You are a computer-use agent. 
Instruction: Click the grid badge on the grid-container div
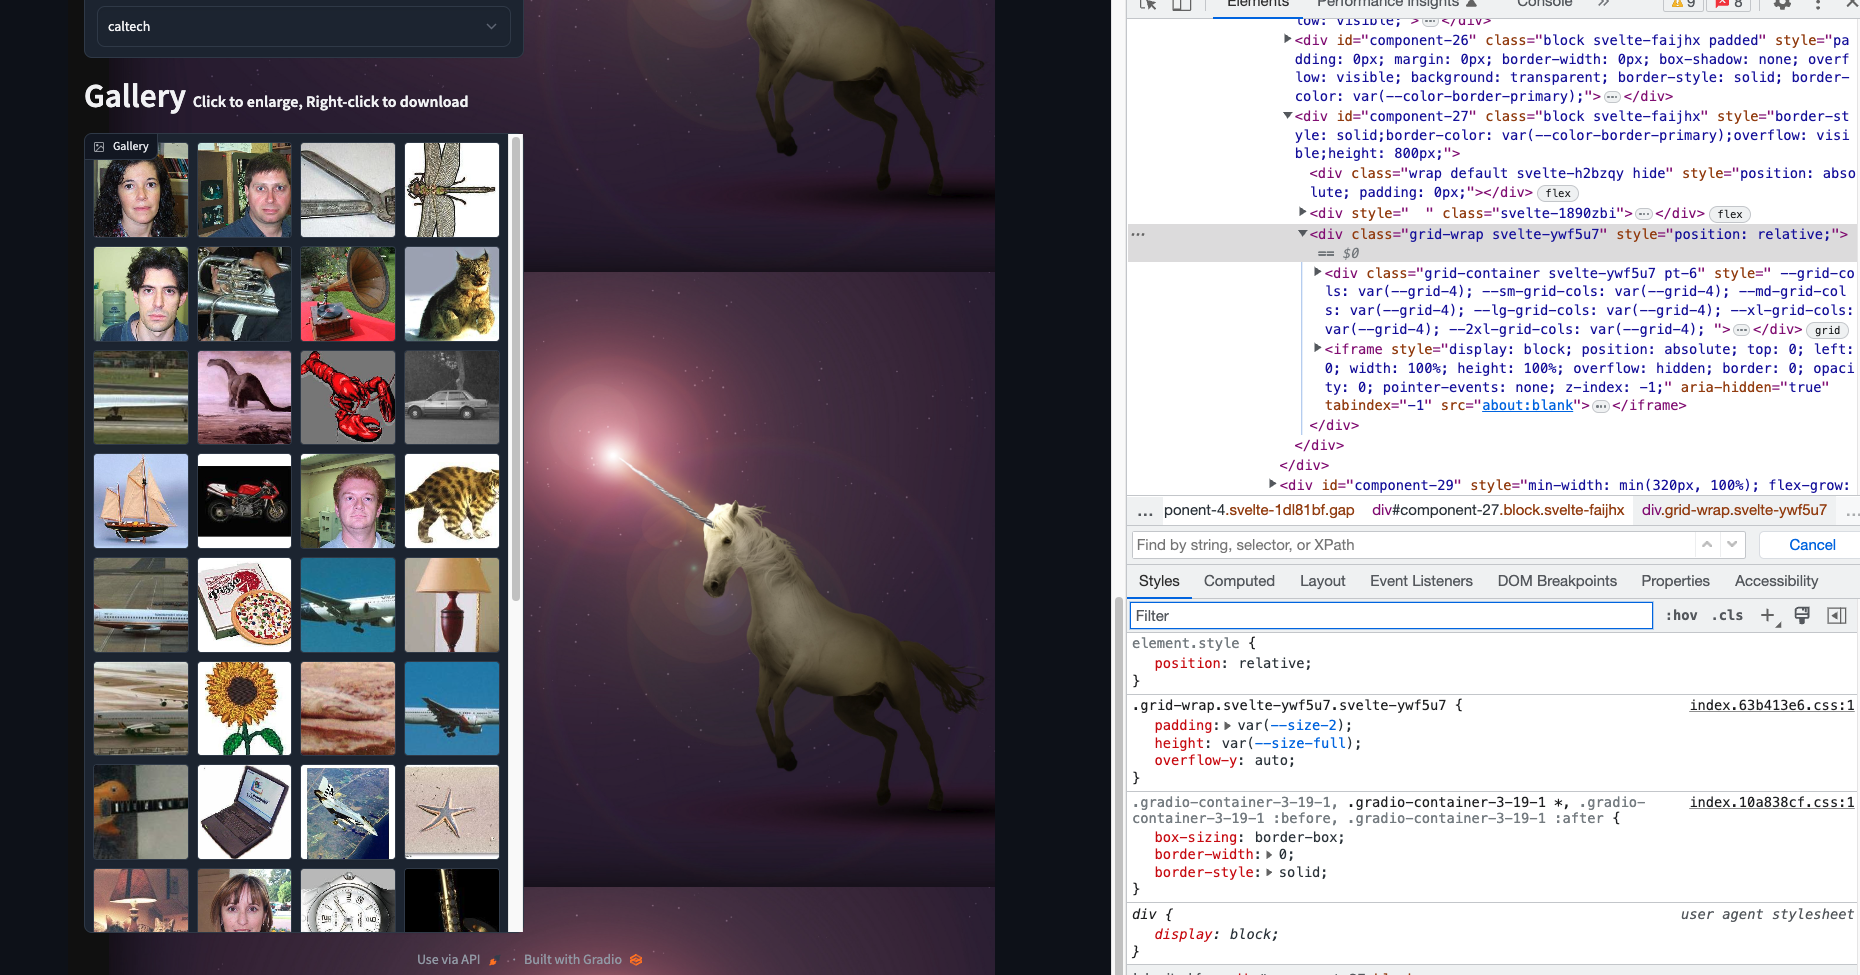pyautogui.click(x=1827, y=330)
